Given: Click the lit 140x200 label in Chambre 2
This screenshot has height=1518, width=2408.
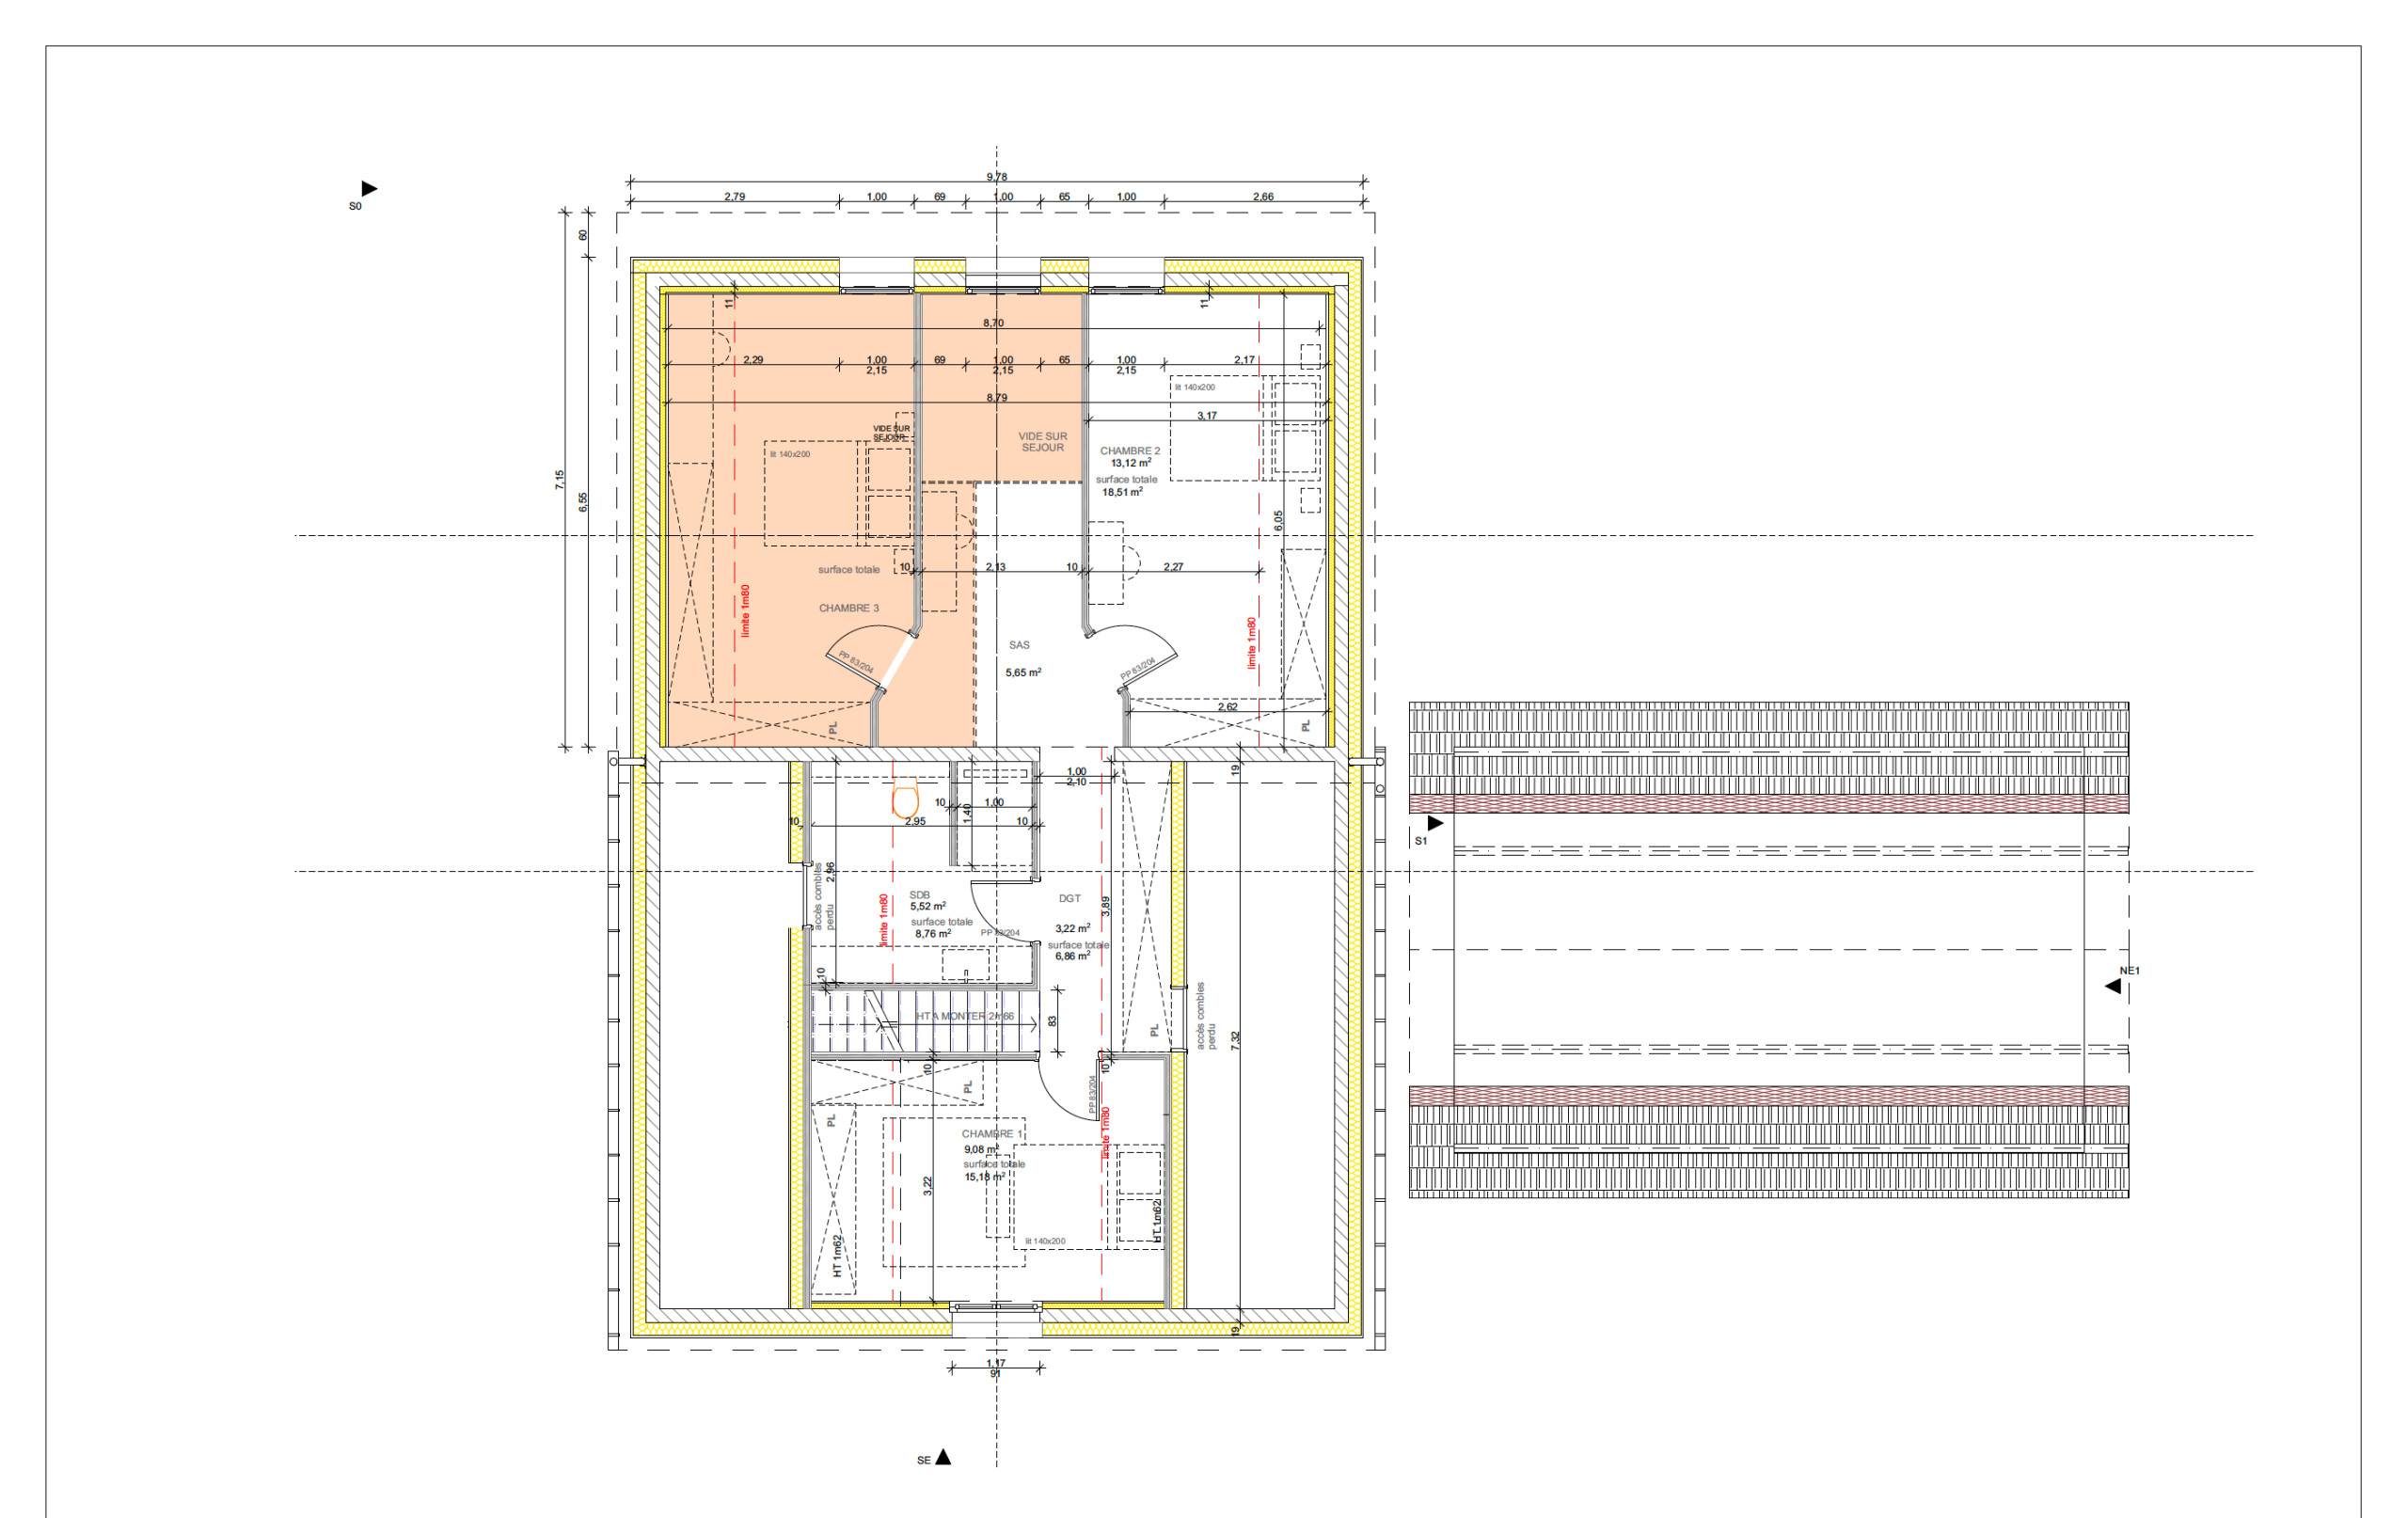Looking at the screenshot, I should (x=1195, y=387).
